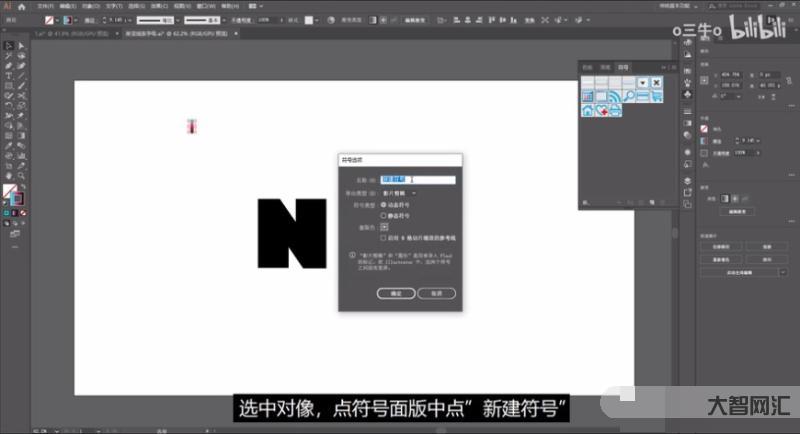
Task: Pick the Pen tool in the left toolbar
Action: (8, 66)
